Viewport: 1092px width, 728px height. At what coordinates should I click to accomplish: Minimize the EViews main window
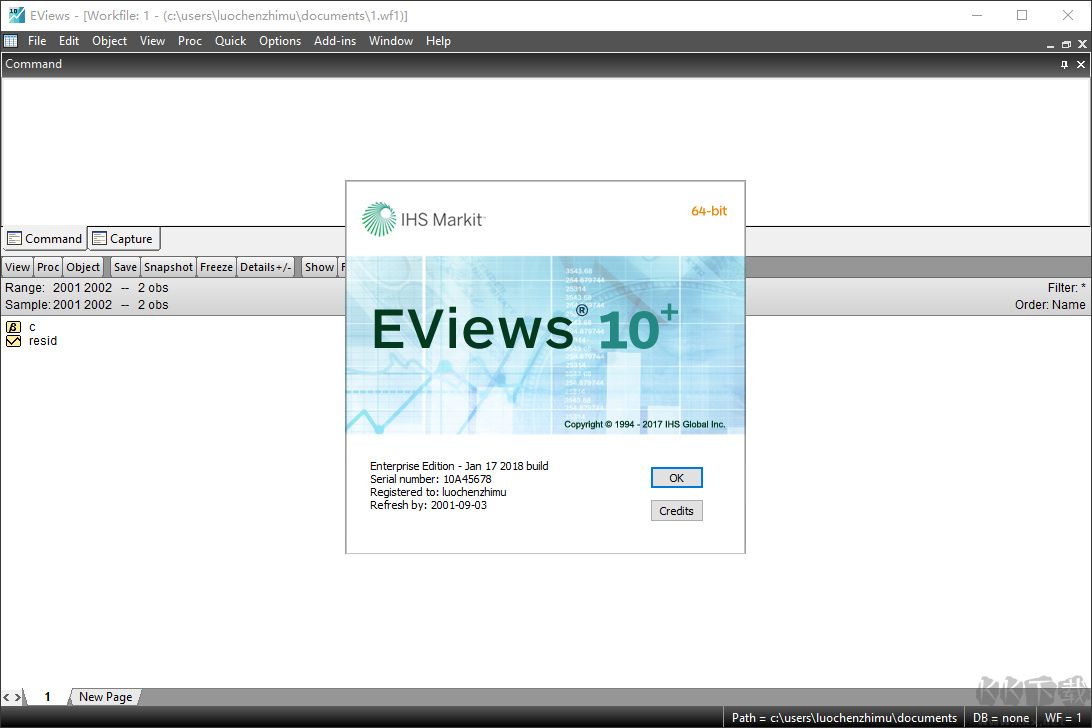pyautogui.click(x=977, y=15)
